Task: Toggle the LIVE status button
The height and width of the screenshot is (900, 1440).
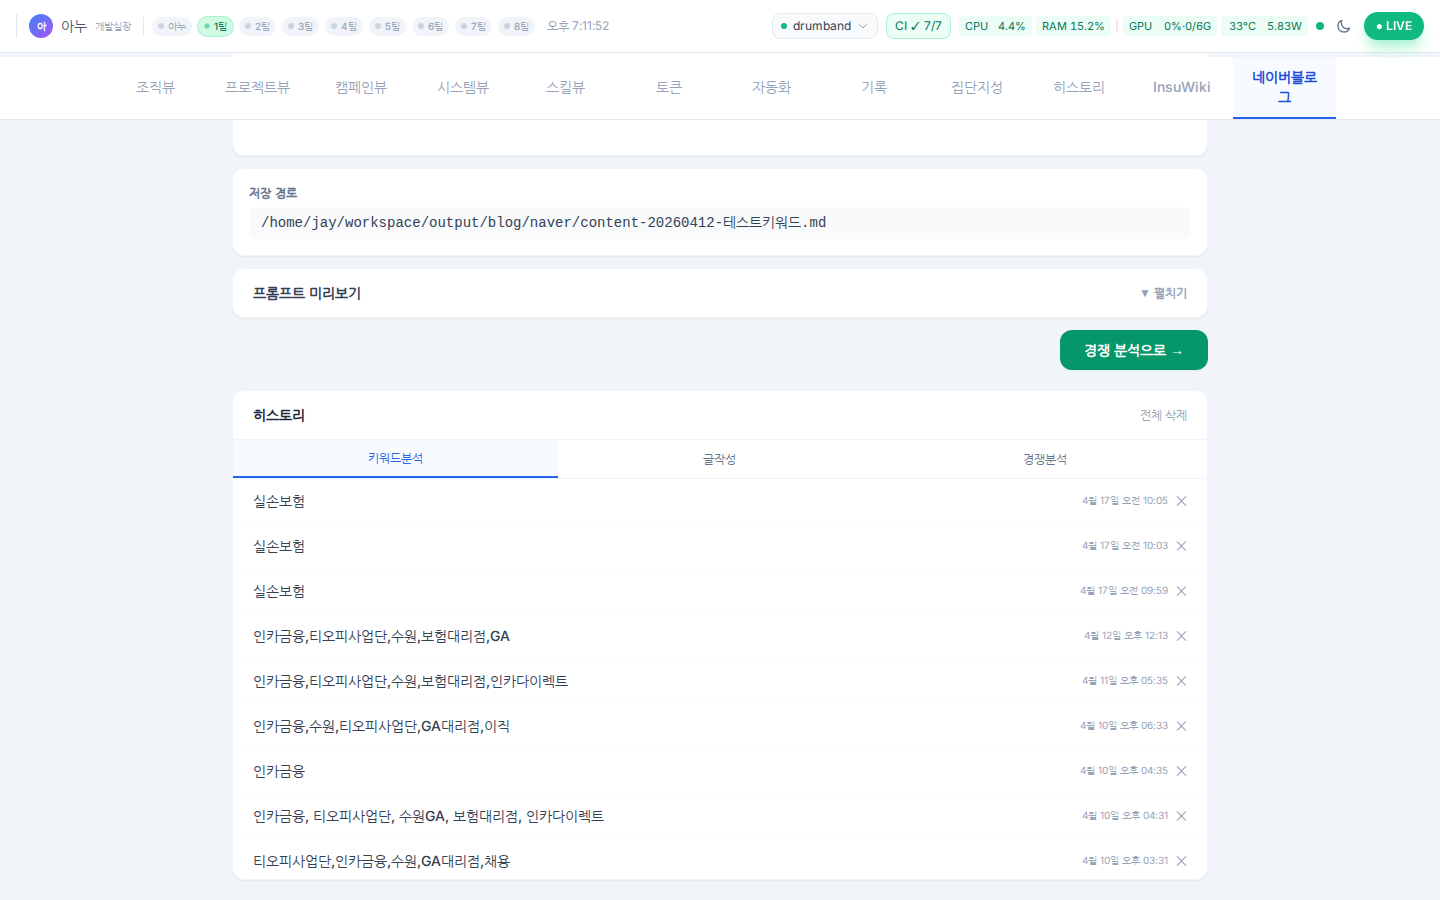Action: click(1393, 26)
